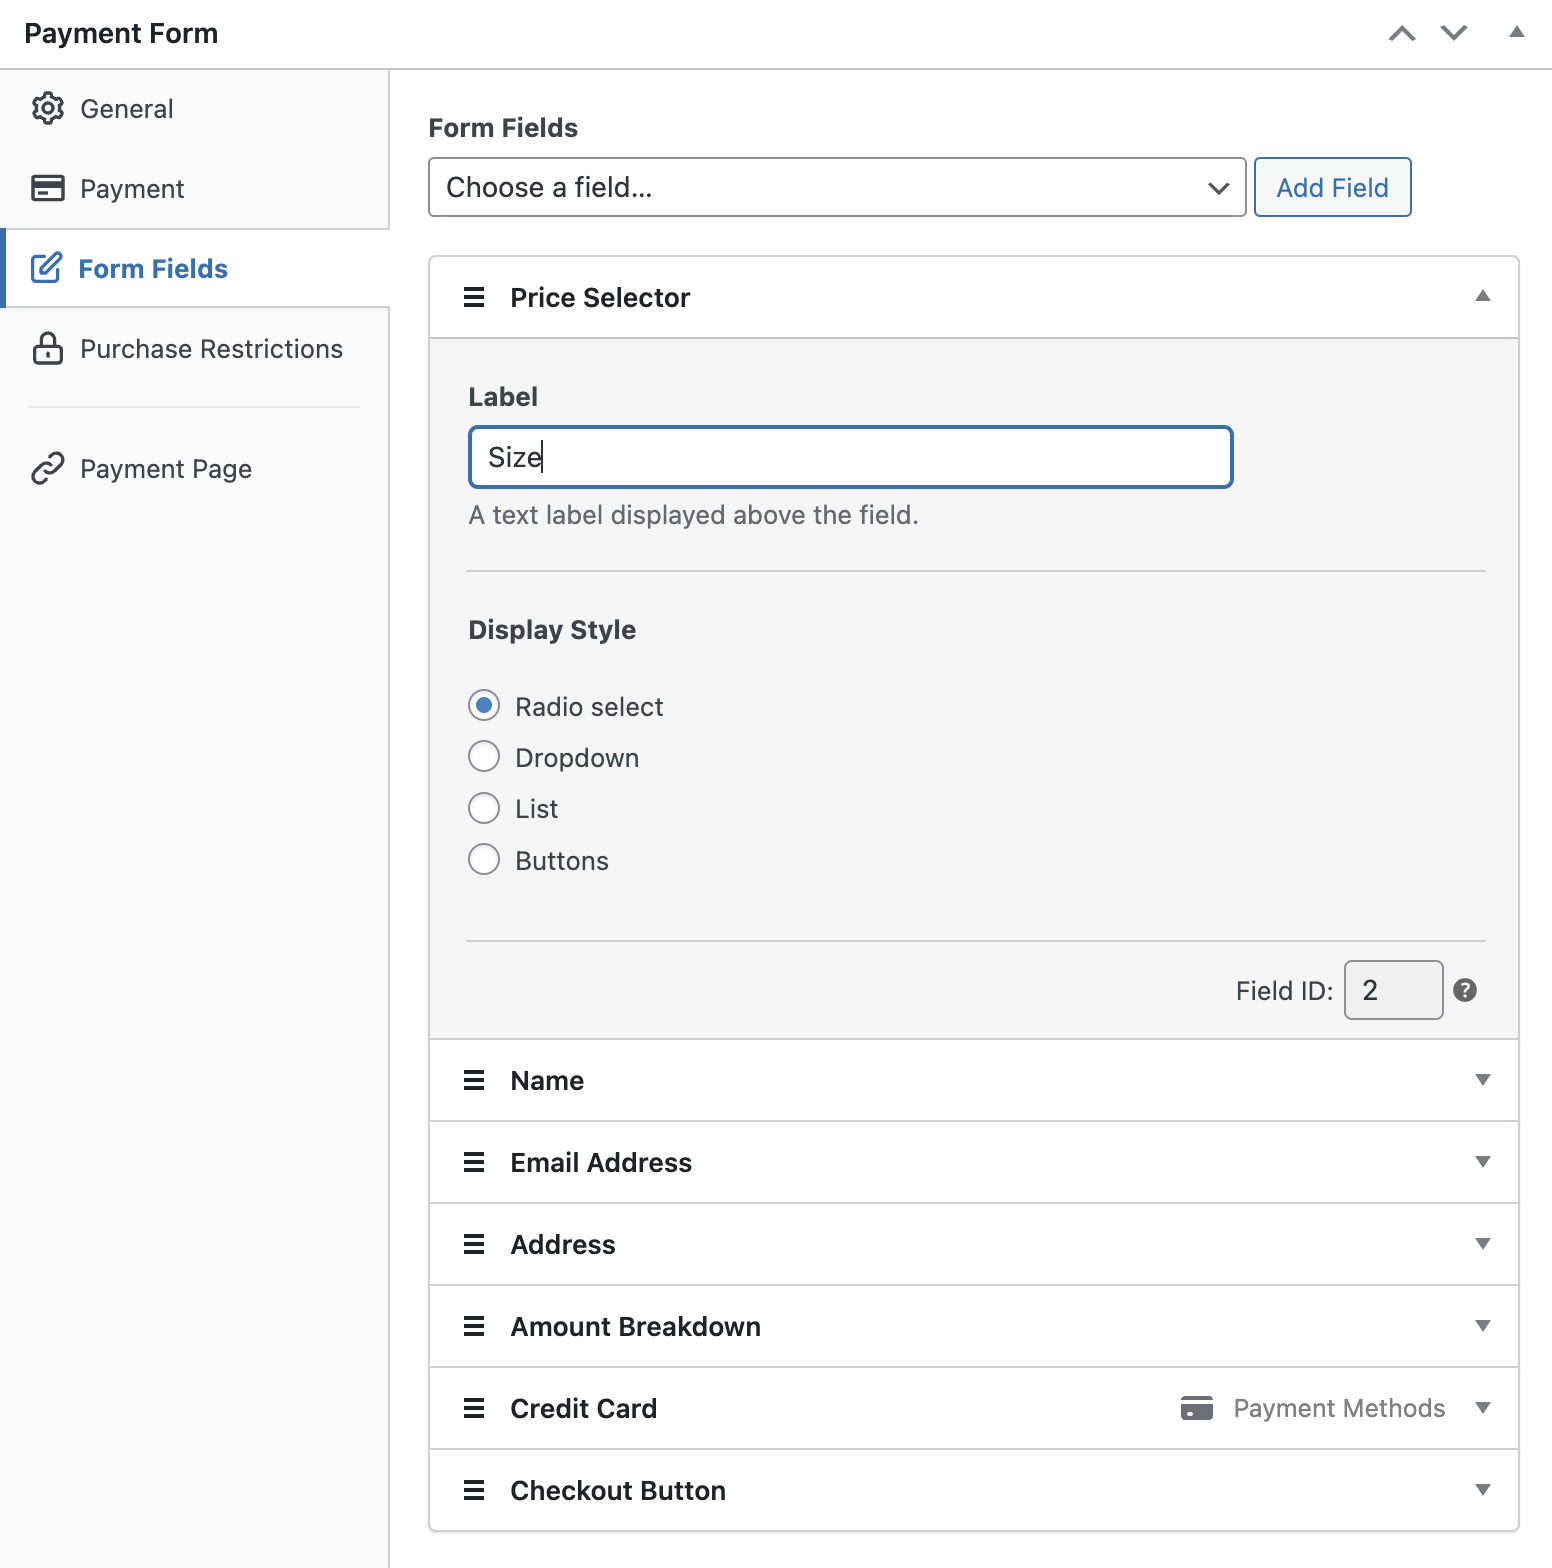Expand the Email Address field settings

(x=1483, y=1161)
